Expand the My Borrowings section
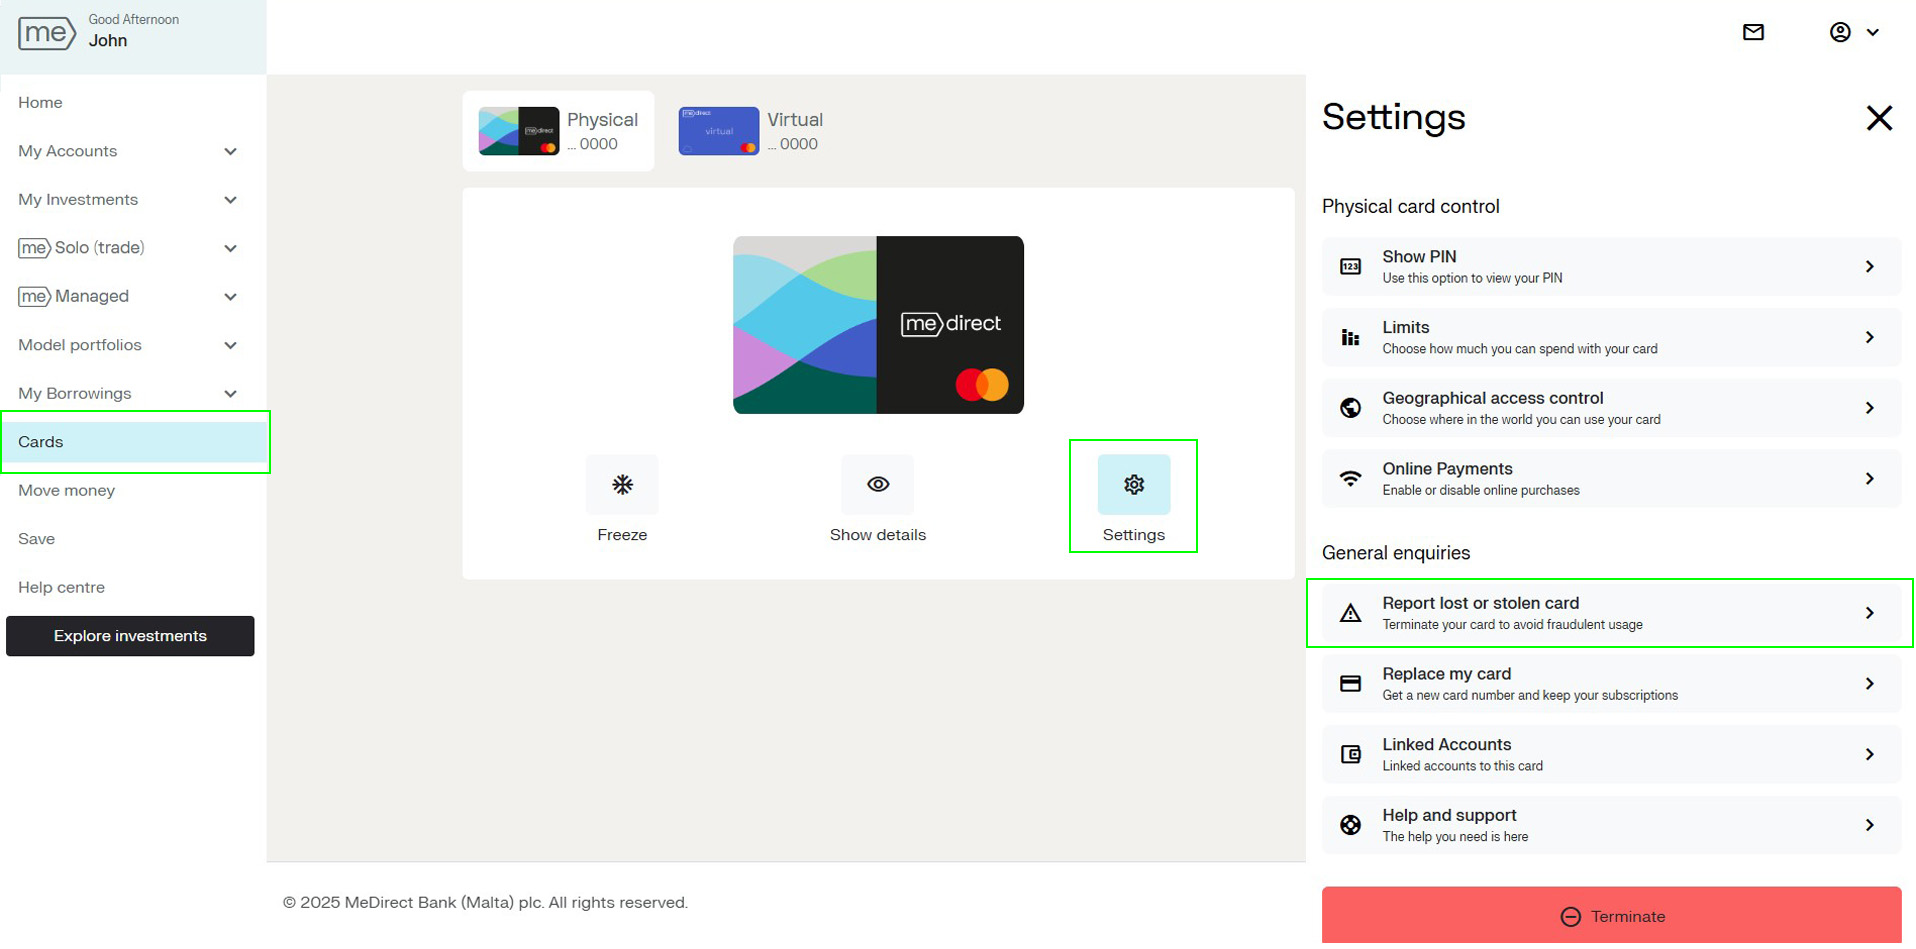Viewport: 1916px width, 949px height. click(128, 394)
